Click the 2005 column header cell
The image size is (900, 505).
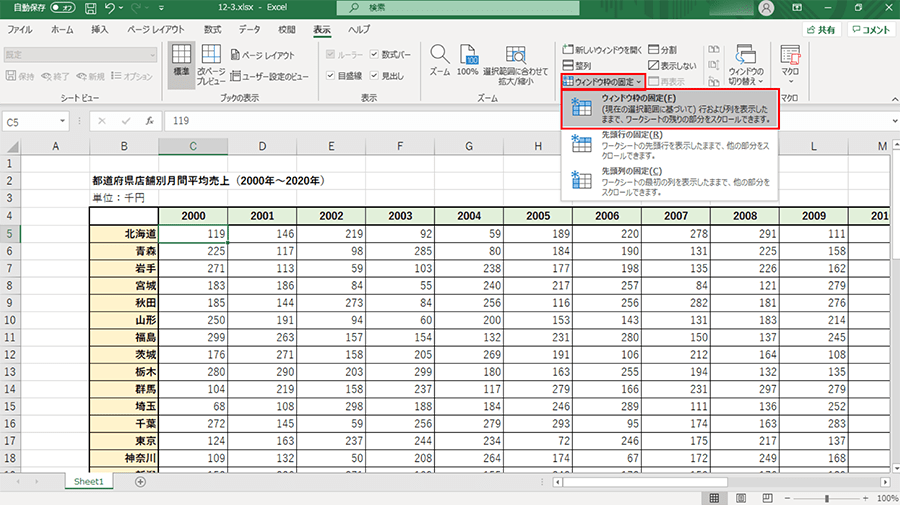tap(538, 216)
